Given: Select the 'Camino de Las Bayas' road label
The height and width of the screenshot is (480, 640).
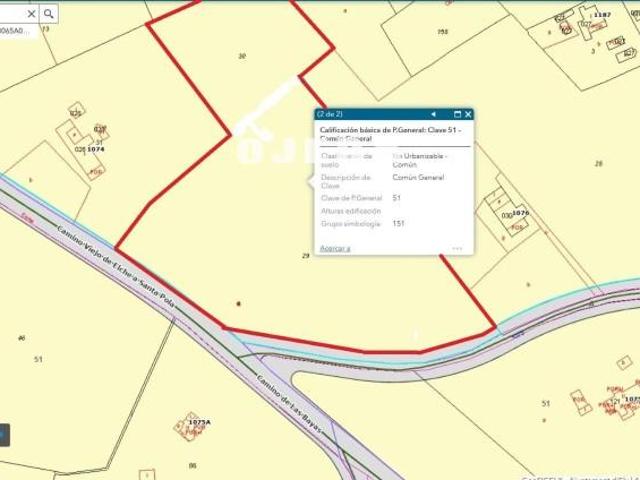Looking at the screenshot, I should [x=289, y=405].
